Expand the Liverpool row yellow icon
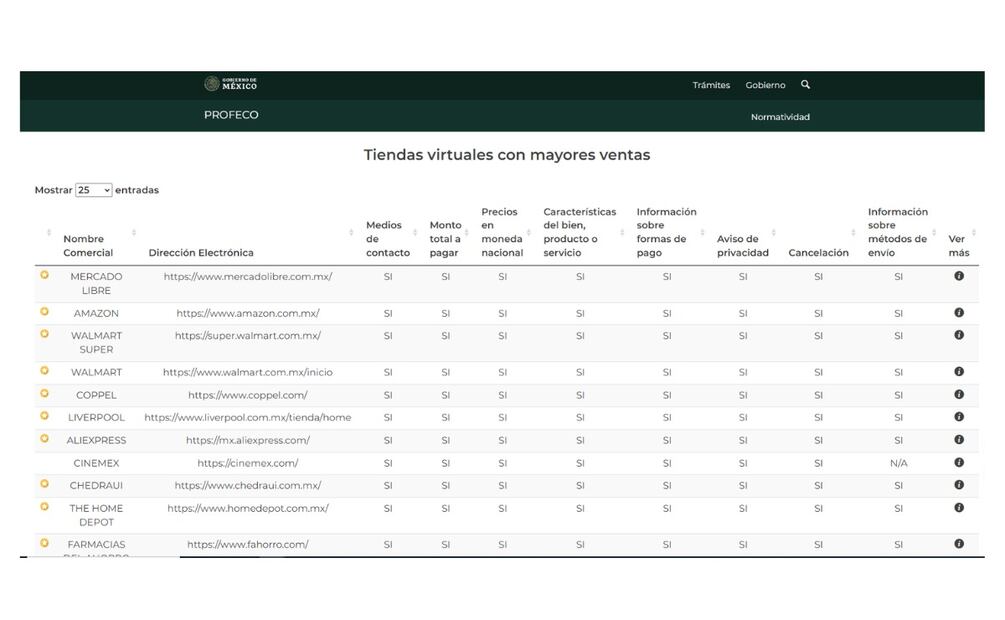This screenshot has height=620, width=1005. coord(44,416)
